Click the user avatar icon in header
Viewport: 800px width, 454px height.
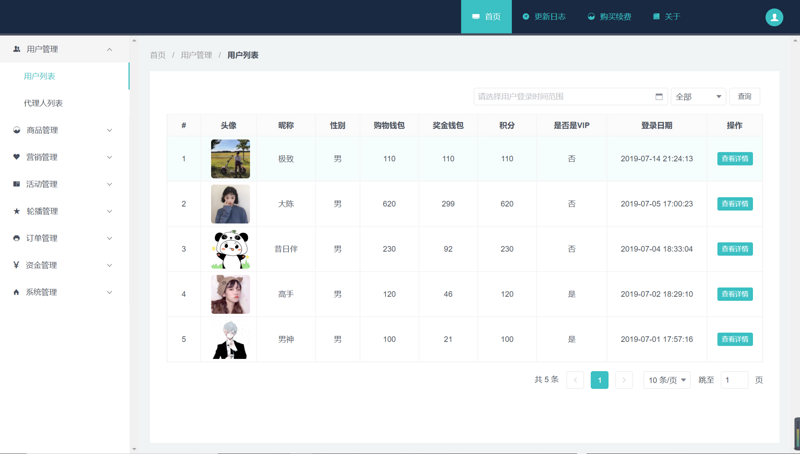774,17
